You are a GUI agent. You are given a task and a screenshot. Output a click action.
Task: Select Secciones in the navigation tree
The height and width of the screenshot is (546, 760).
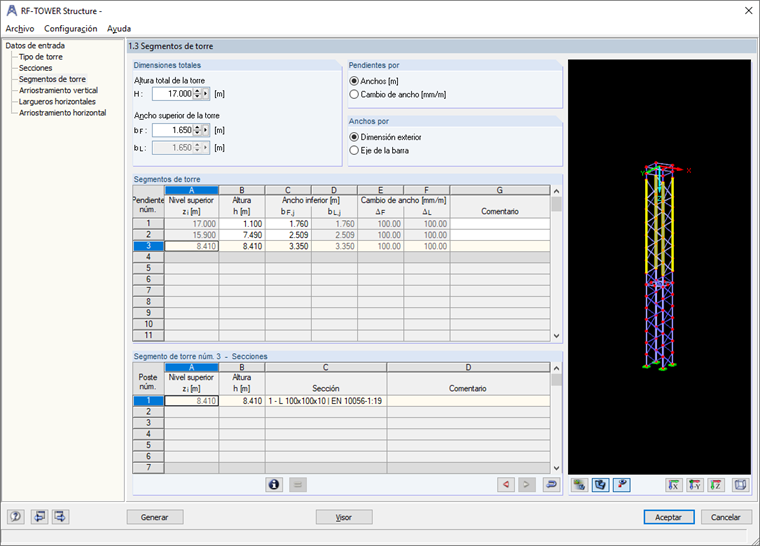pos(35,68)
